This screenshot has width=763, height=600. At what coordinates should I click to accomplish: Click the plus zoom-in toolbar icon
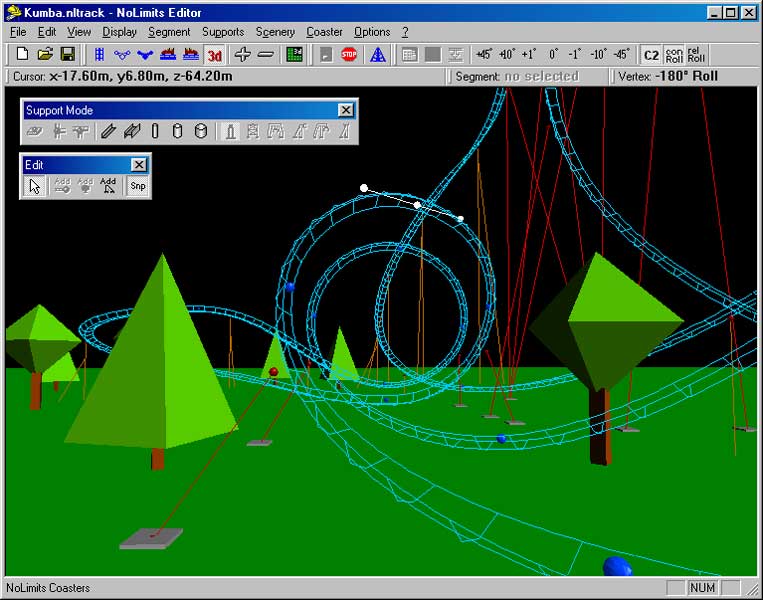click(x=242, y=54)
